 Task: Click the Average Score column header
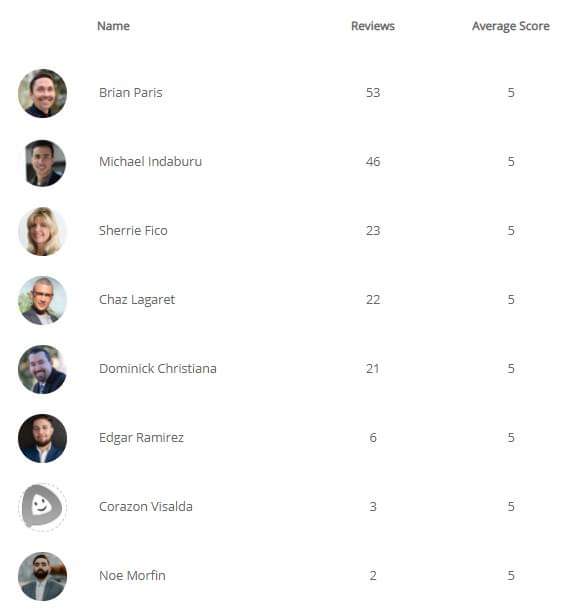[x=511, y=26]
